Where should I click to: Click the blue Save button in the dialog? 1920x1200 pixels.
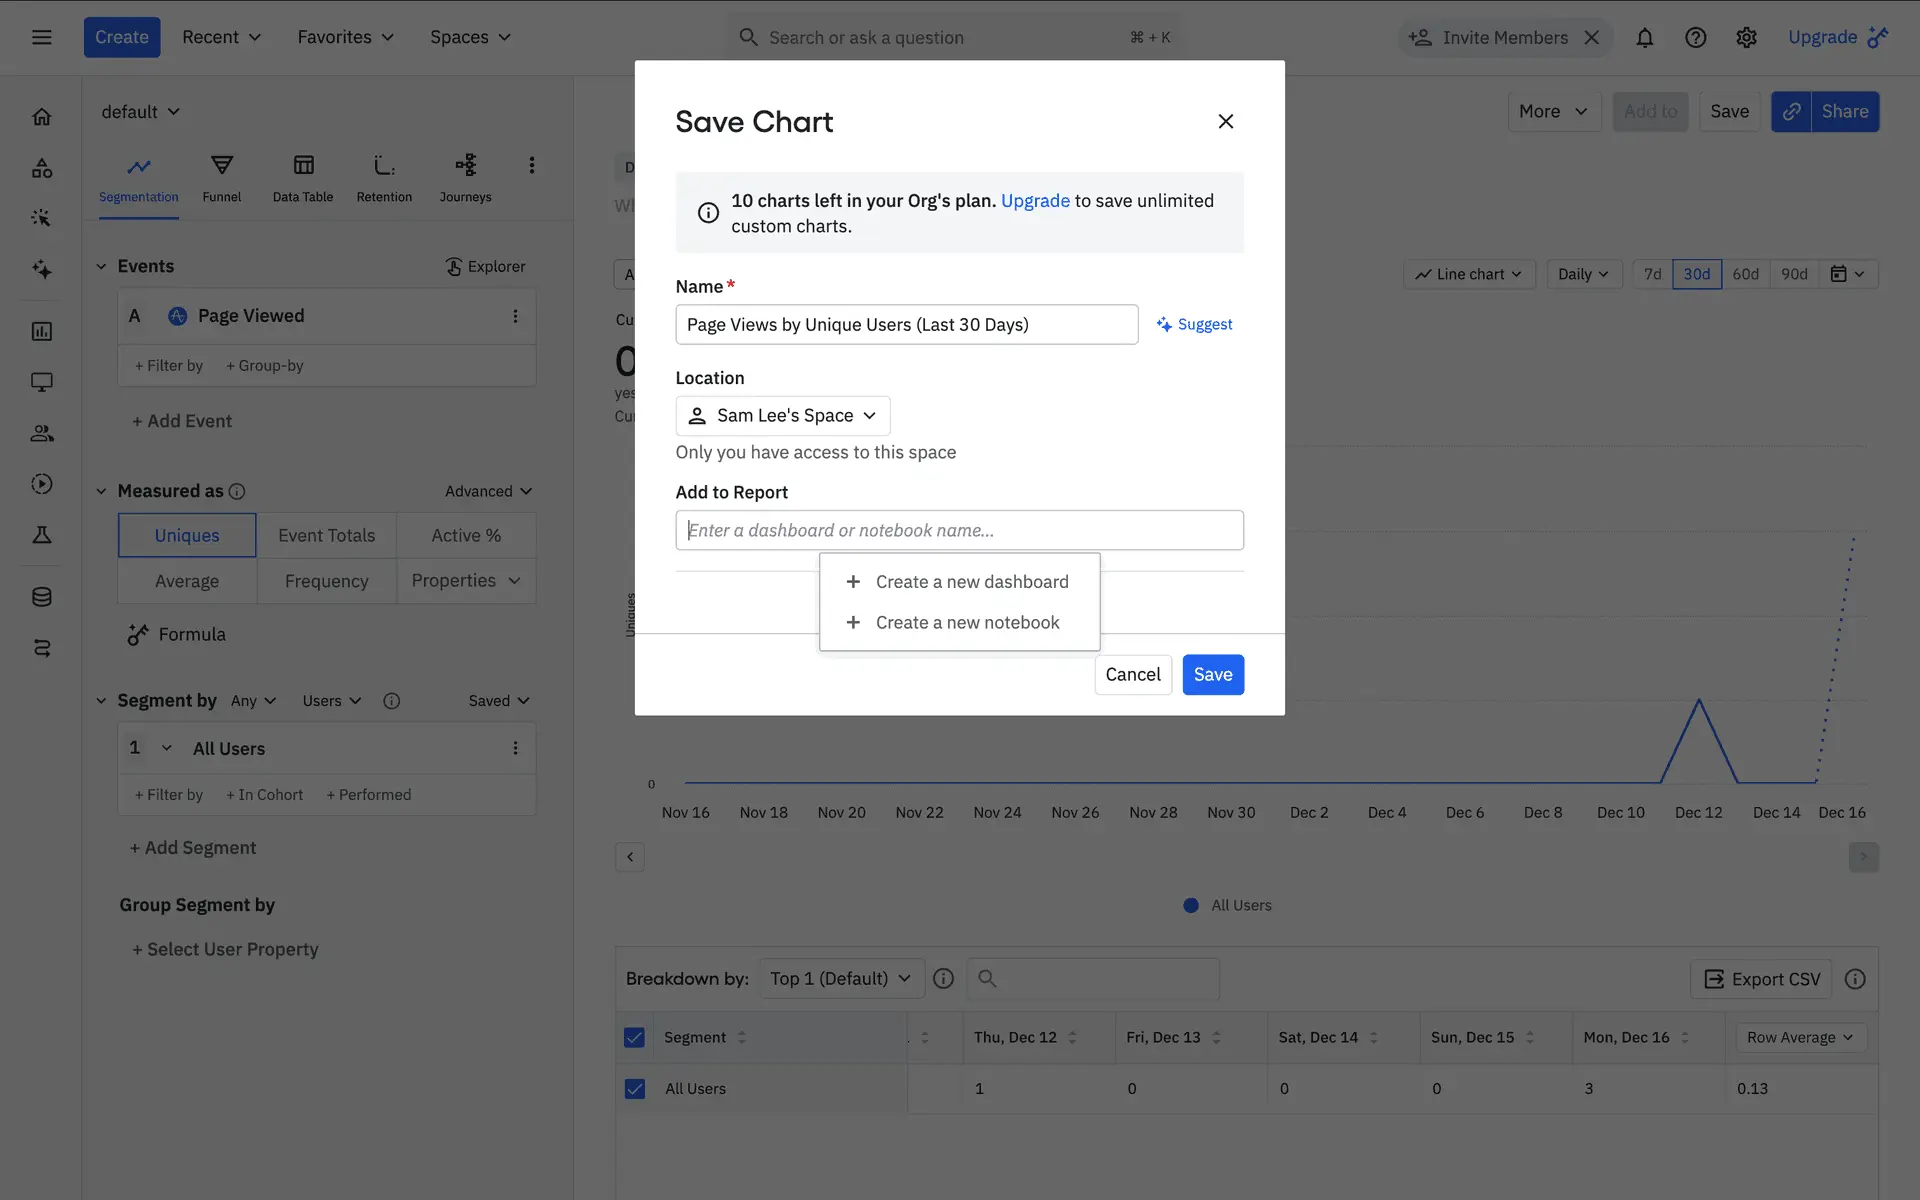[x=1212, y=675]
